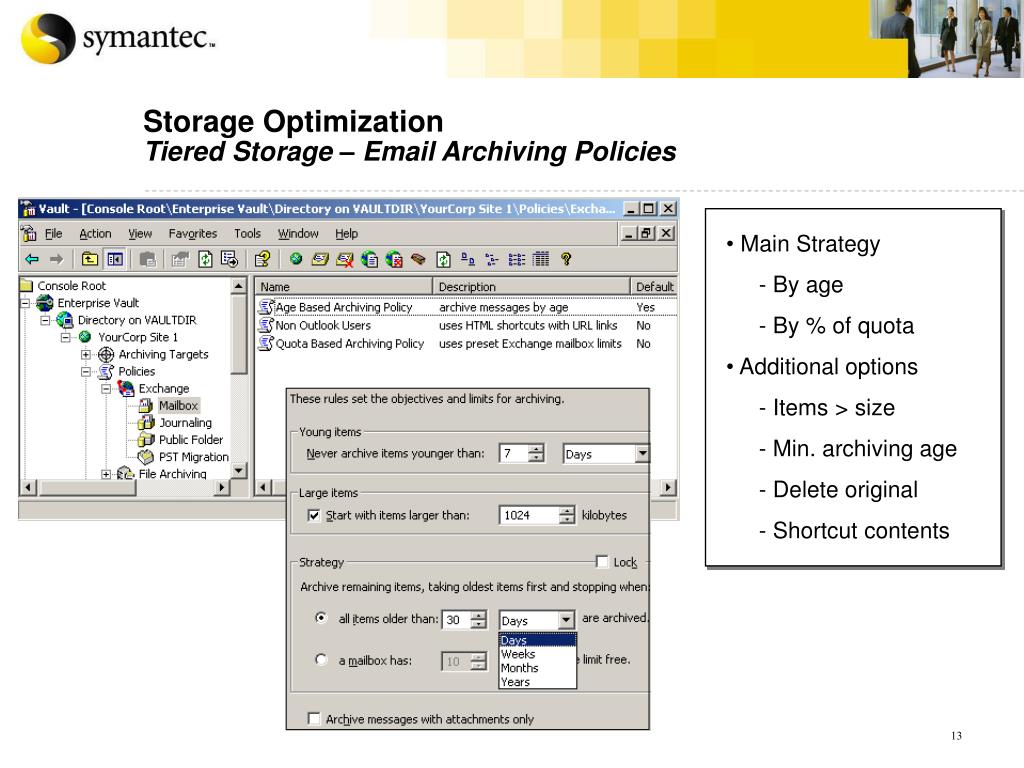Click the Back arrow toolbar icon

(x=32, y=259)
